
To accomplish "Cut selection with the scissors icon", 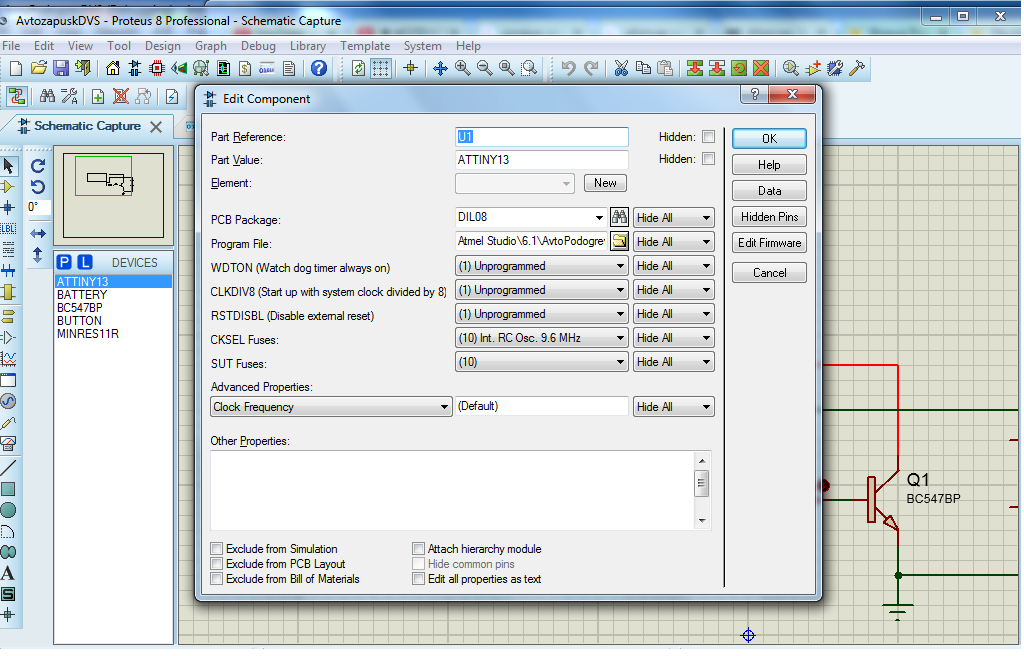I will (x=621, y=68).
